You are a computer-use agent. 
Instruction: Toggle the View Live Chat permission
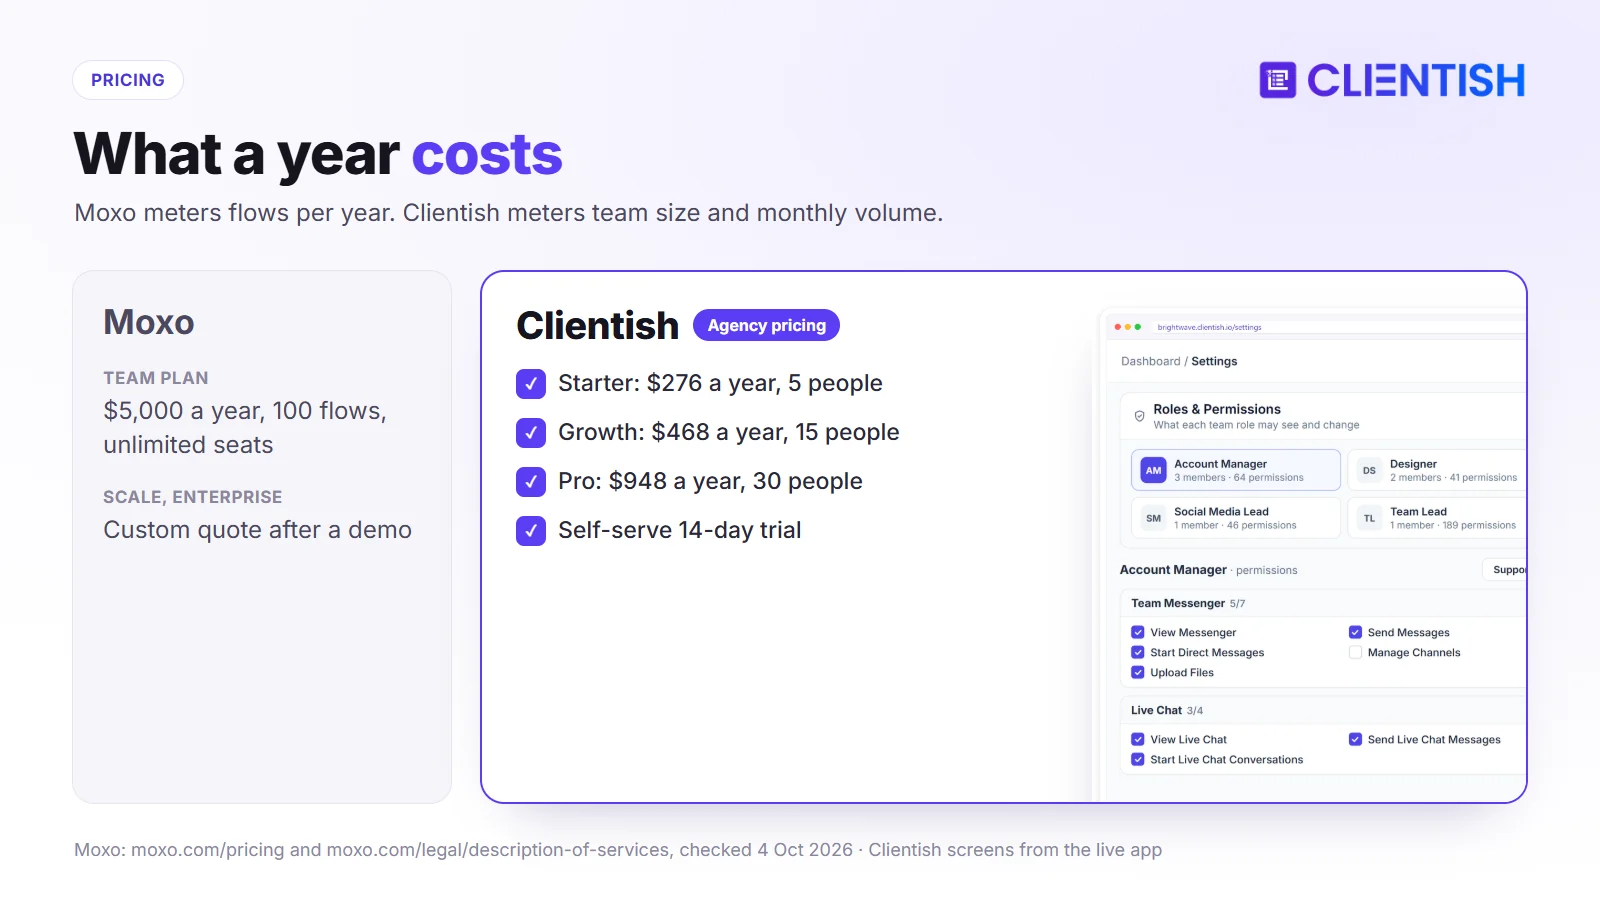pyautogui.click(x=1137, y=739)
